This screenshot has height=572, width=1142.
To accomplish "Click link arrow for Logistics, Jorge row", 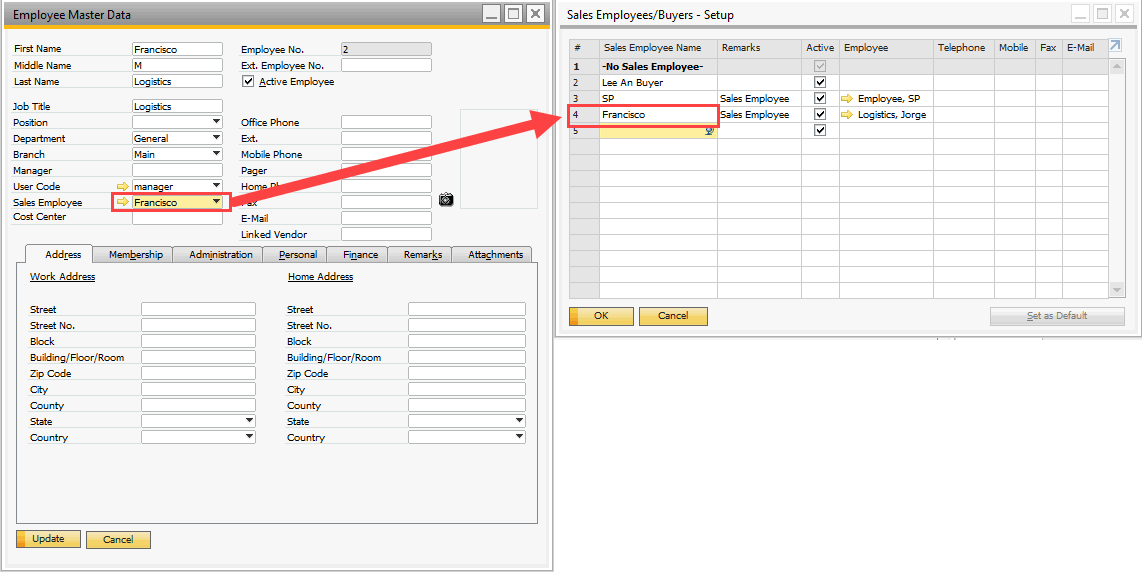I will 848,115.
